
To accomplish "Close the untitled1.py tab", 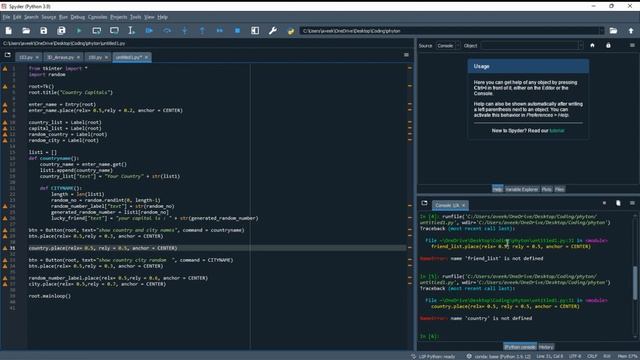I will tap(147, 57).
